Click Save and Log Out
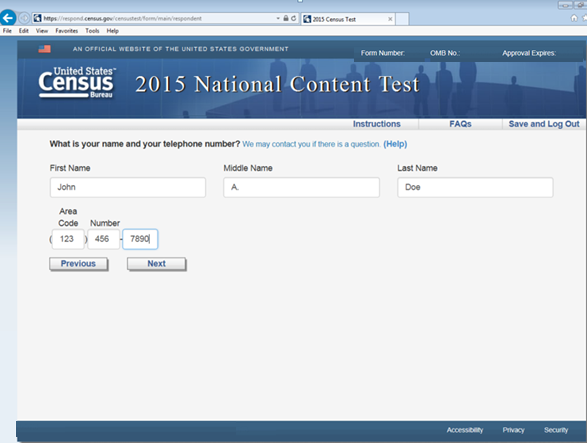 tap(544, 124)
